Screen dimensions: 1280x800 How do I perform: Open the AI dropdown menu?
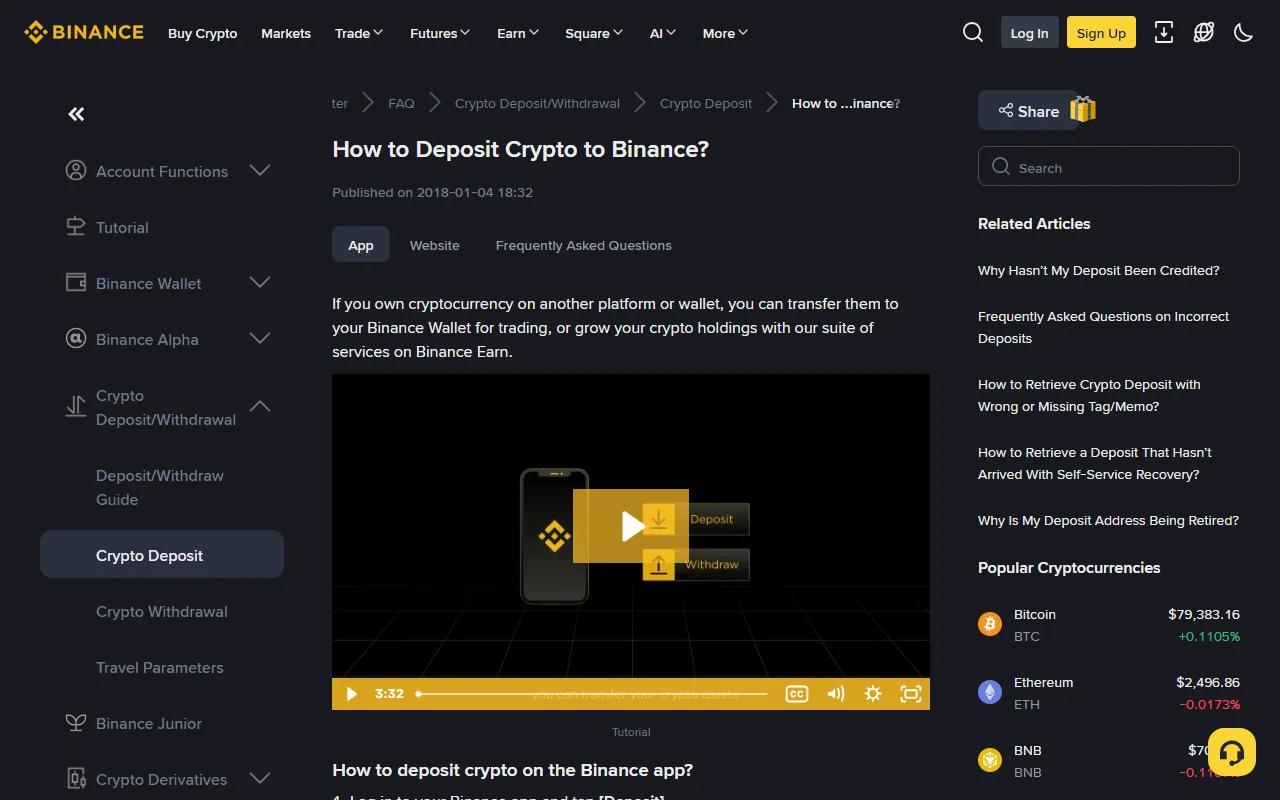click(x=663, y=33)
